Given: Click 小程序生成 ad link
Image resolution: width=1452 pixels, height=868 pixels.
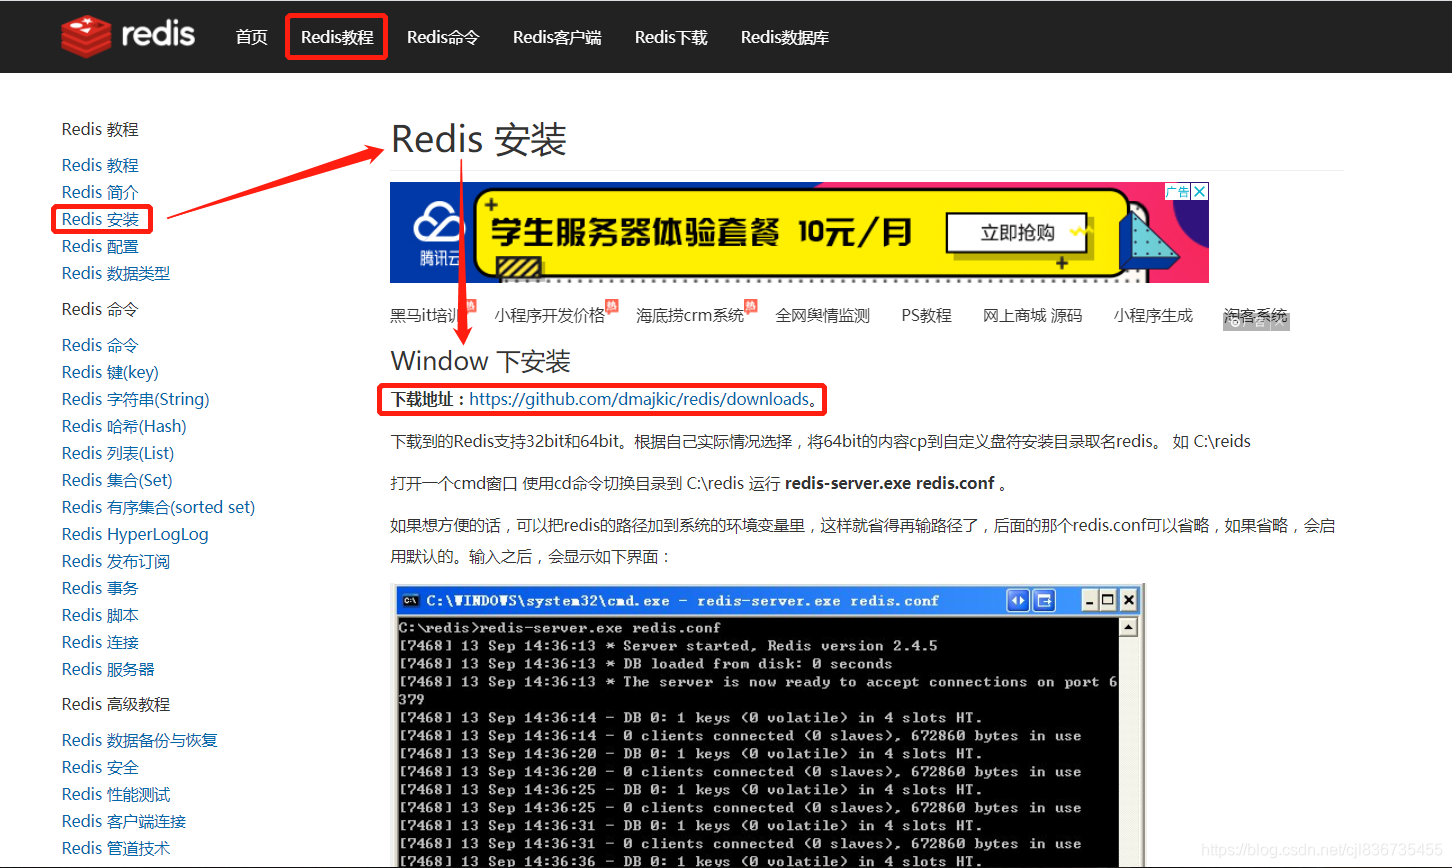Looking at the screenshot, I should [x=1154, y=315].
